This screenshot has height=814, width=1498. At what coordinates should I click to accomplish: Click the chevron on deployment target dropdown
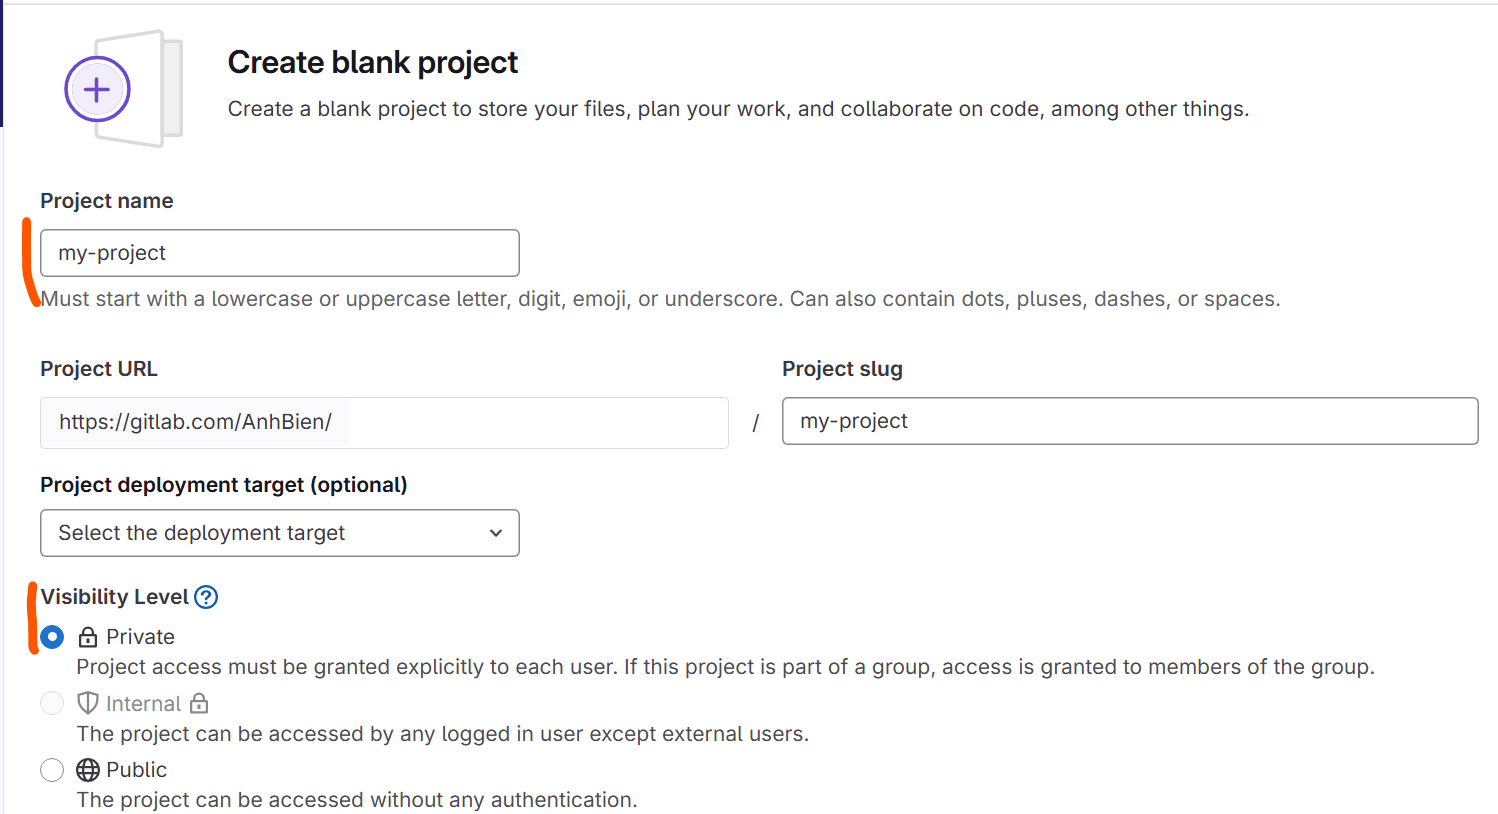(495, 533)
